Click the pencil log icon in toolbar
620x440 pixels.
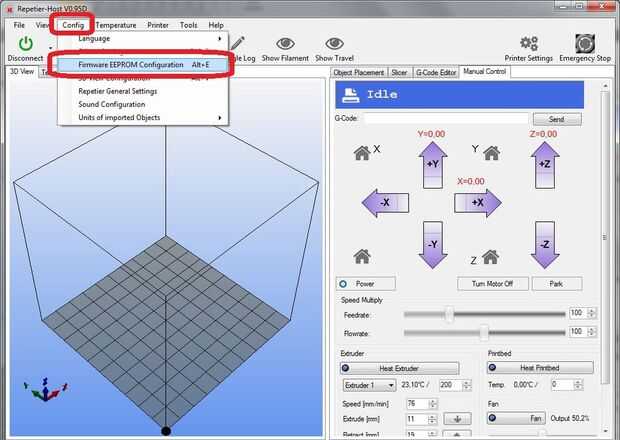click(x=238, y=43)
